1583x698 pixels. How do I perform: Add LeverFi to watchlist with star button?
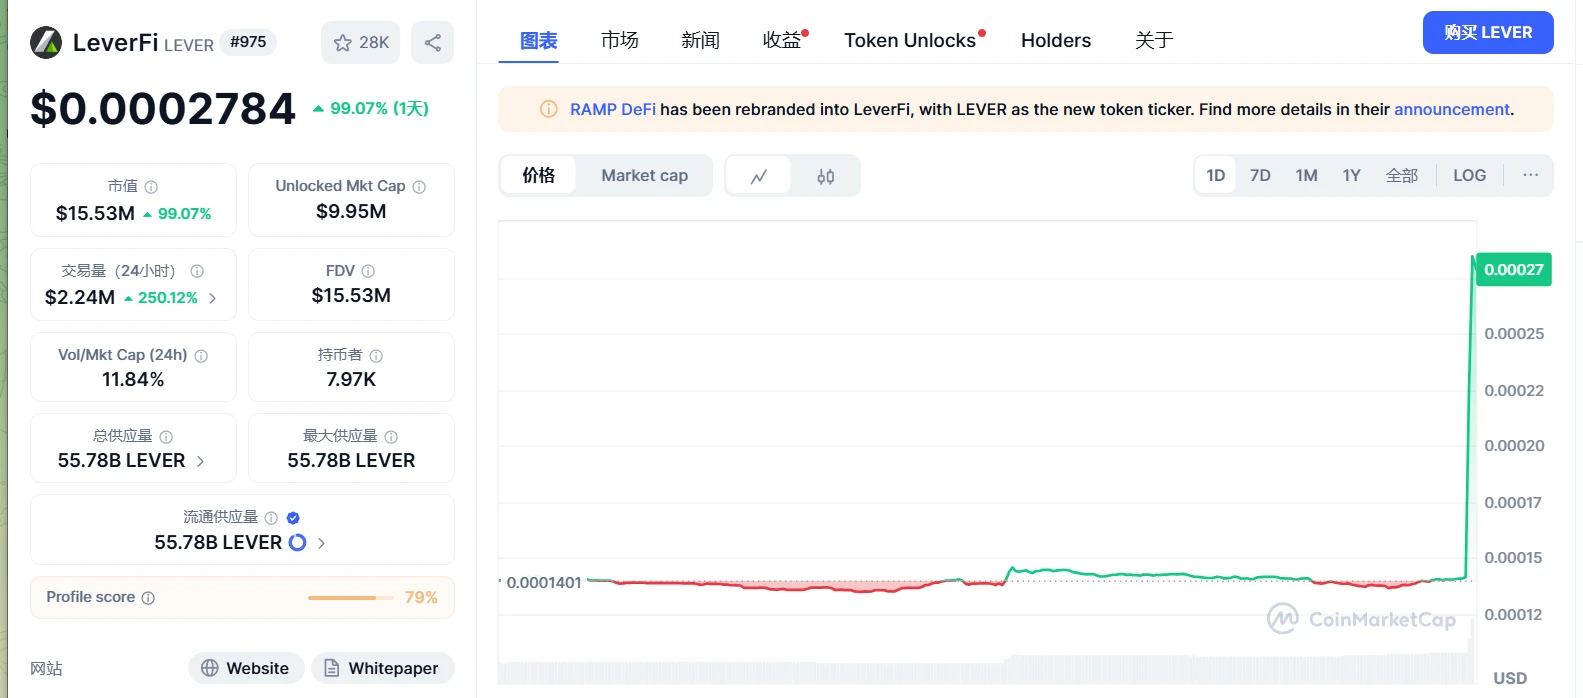click(x=360, y=42)
